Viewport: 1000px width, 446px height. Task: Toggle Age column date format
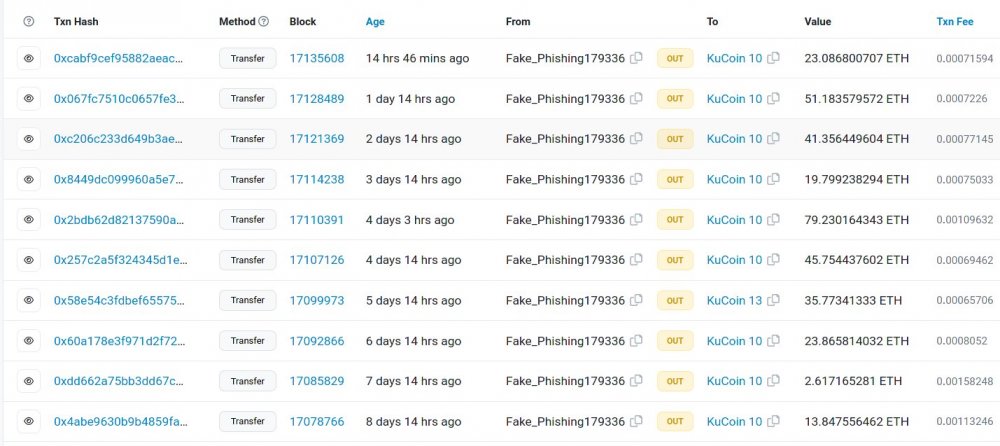tap(375, 21)
